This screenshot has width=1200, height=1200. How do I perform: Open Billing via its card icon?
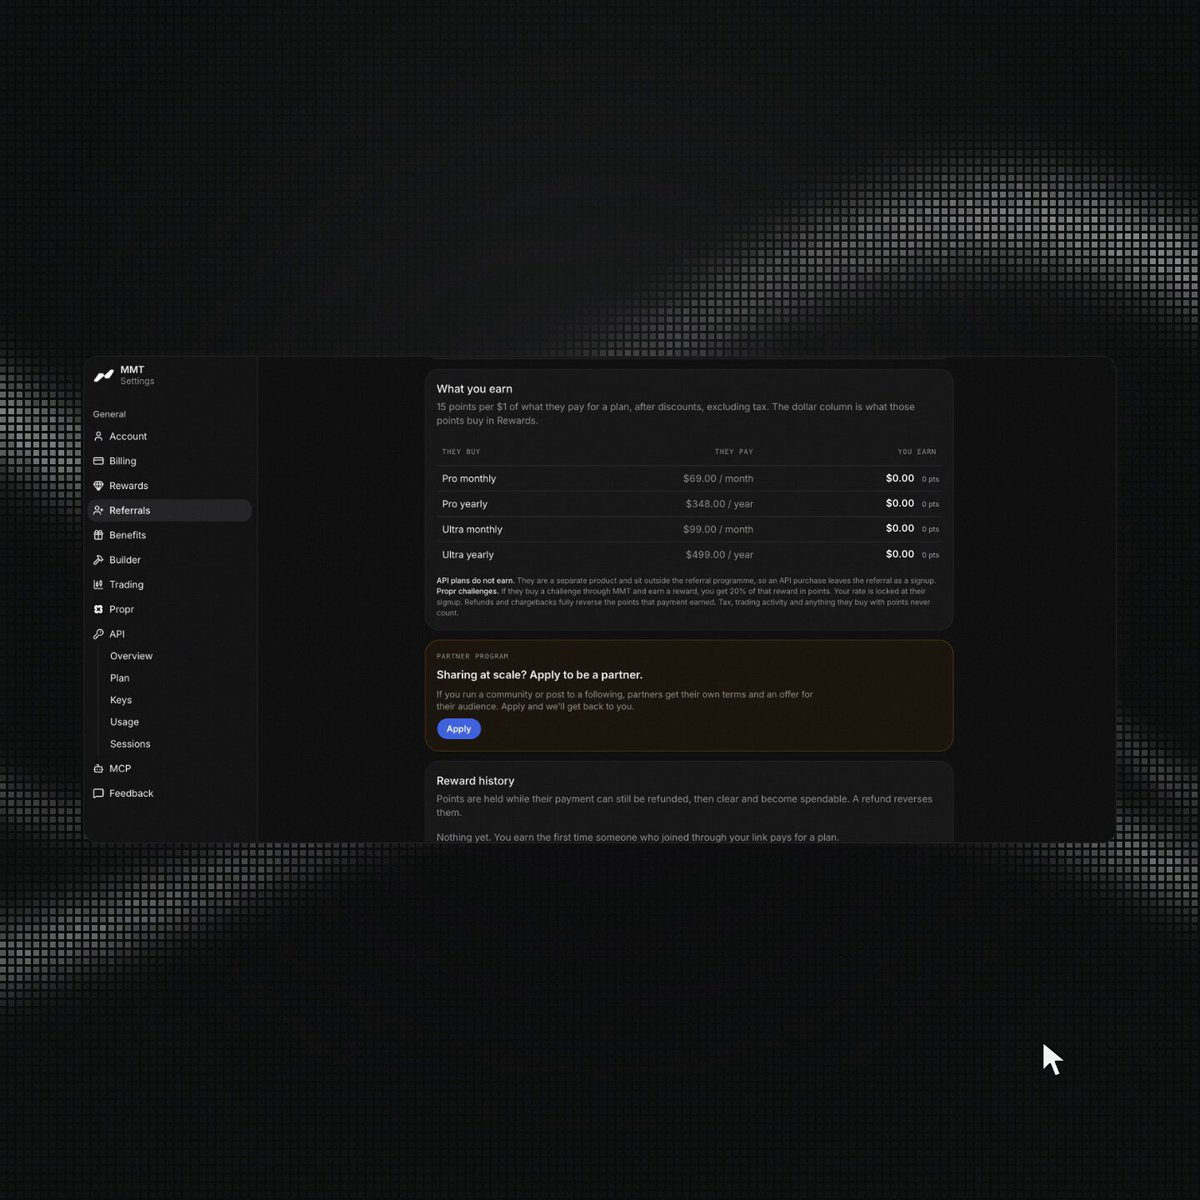(98, 461)
